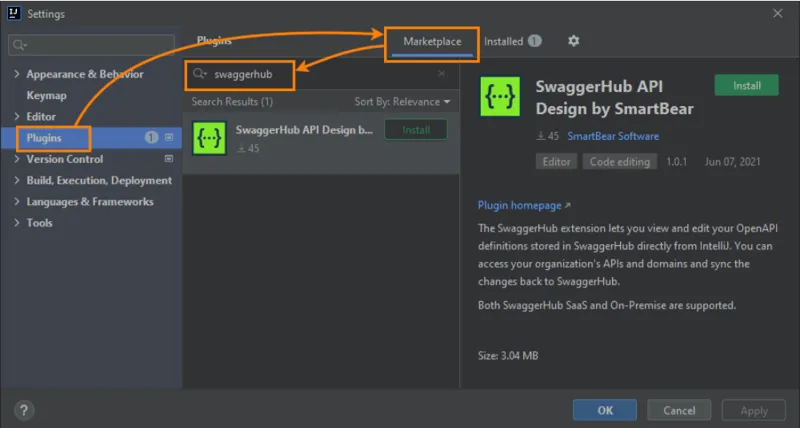Expand the Build, Execution, Deployment node
This screenshot has width=800, height=428.
pos(16,181)
